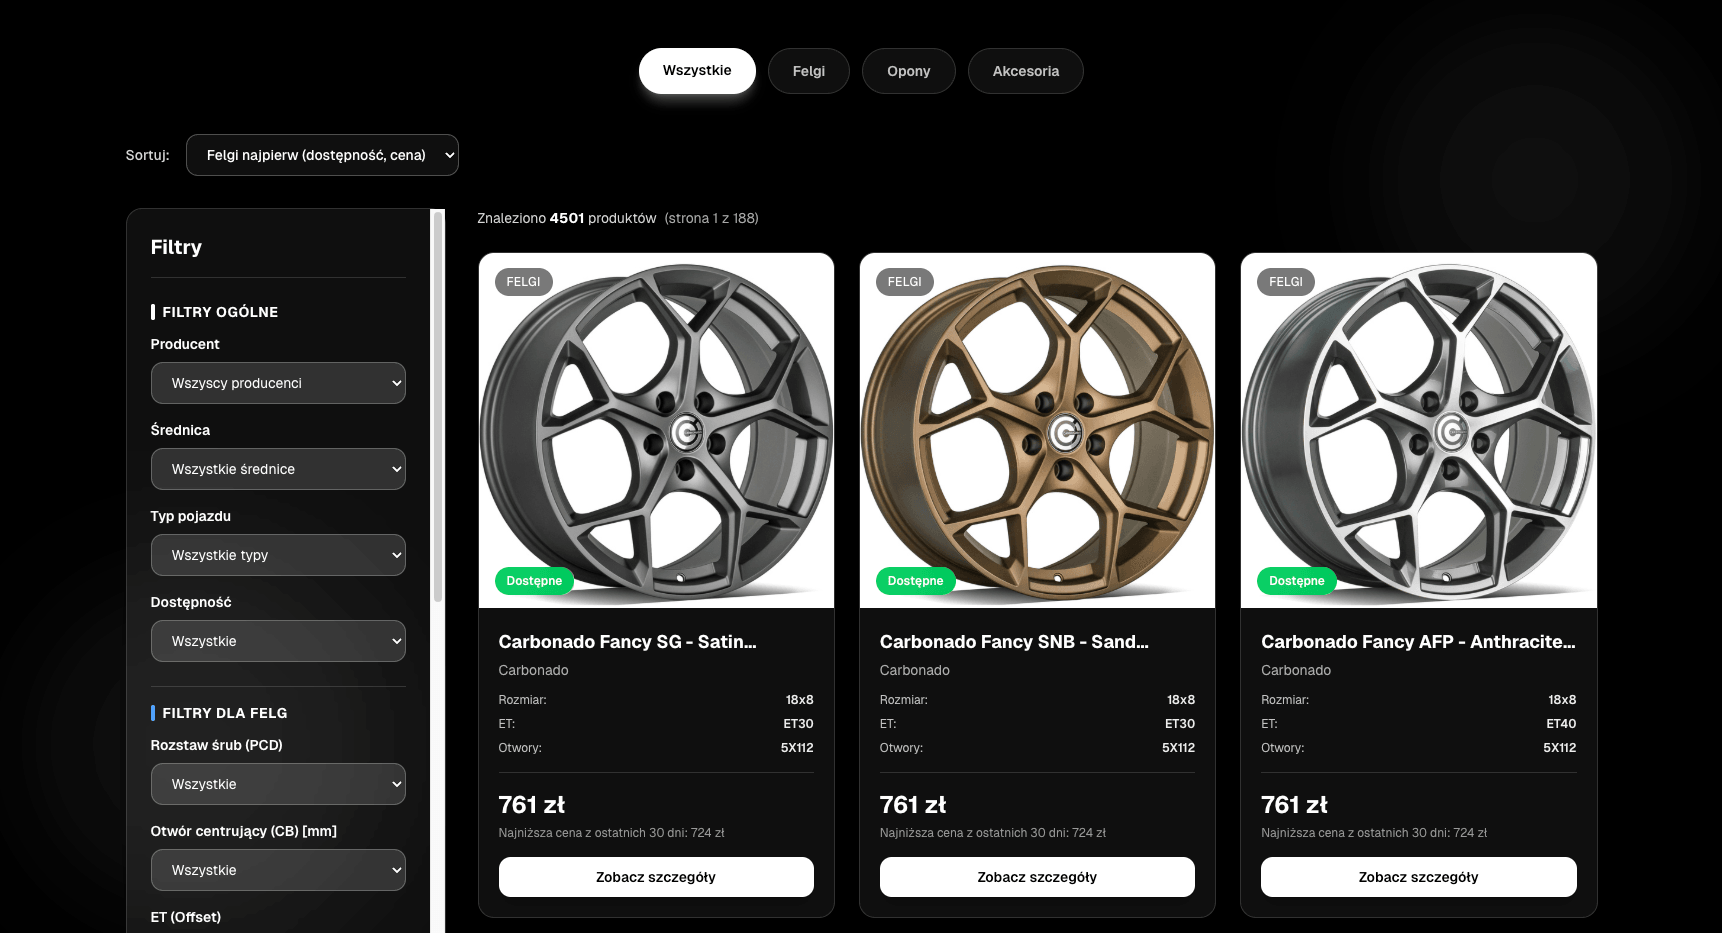1722x933 pixels.
Task: Open the Akcesoria tab
Action: pos(1026,71)
